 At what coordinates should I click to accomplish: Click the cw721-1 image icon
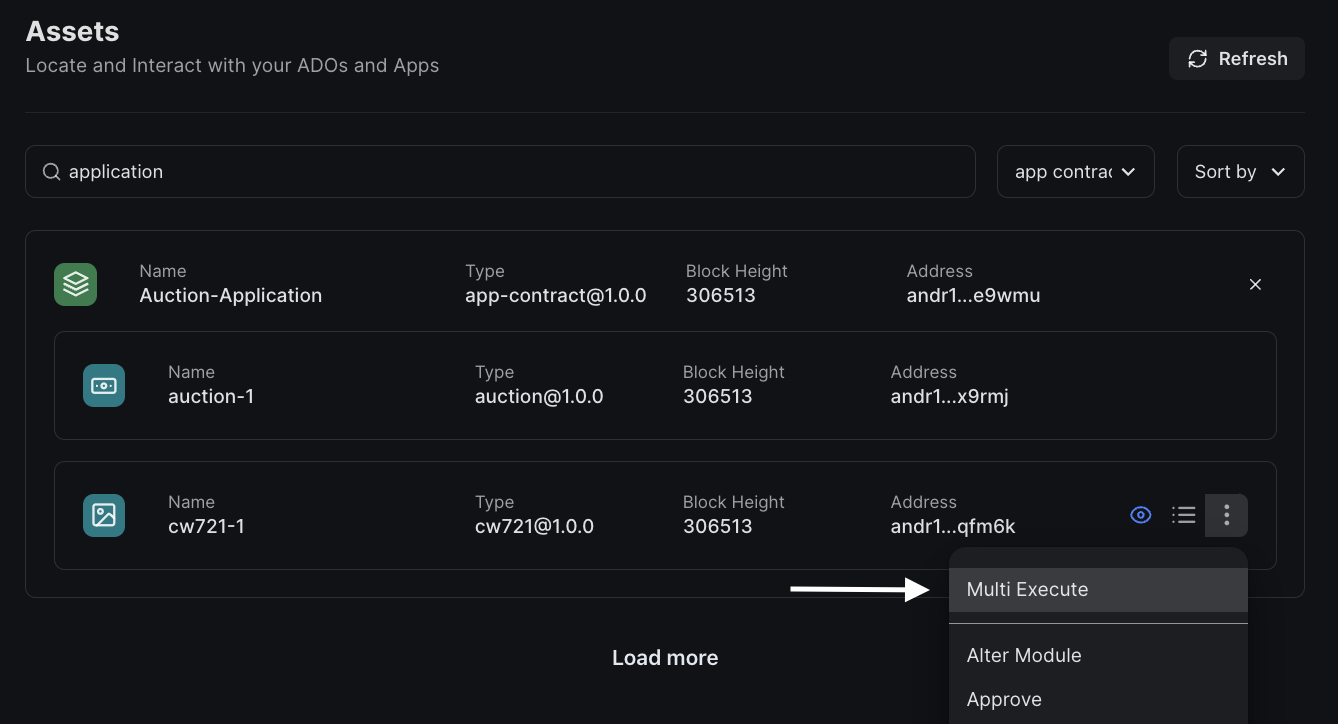pos(104,515)
